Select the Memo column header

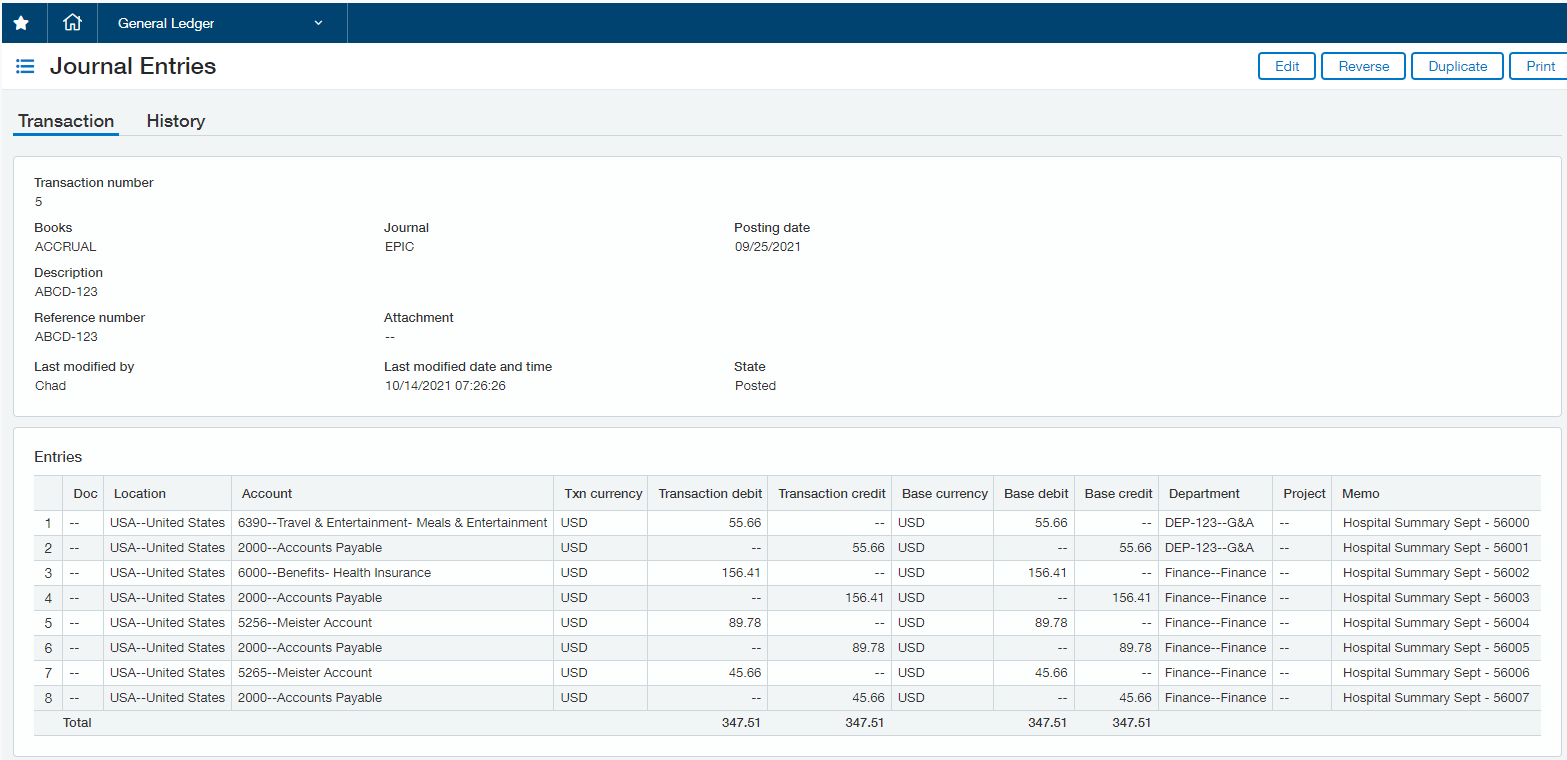tap(1360, 493)
